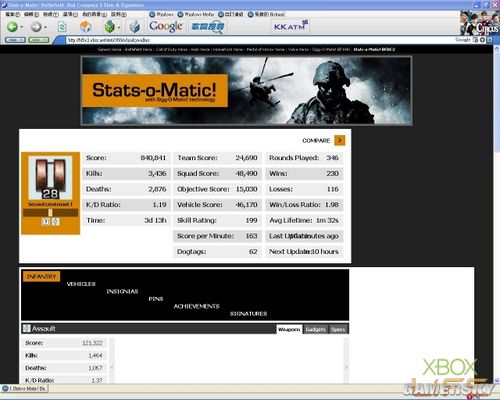Click the Google logo toolbar button
The height and width of the screenshot is (400, 500).
[x=166, y=26]
